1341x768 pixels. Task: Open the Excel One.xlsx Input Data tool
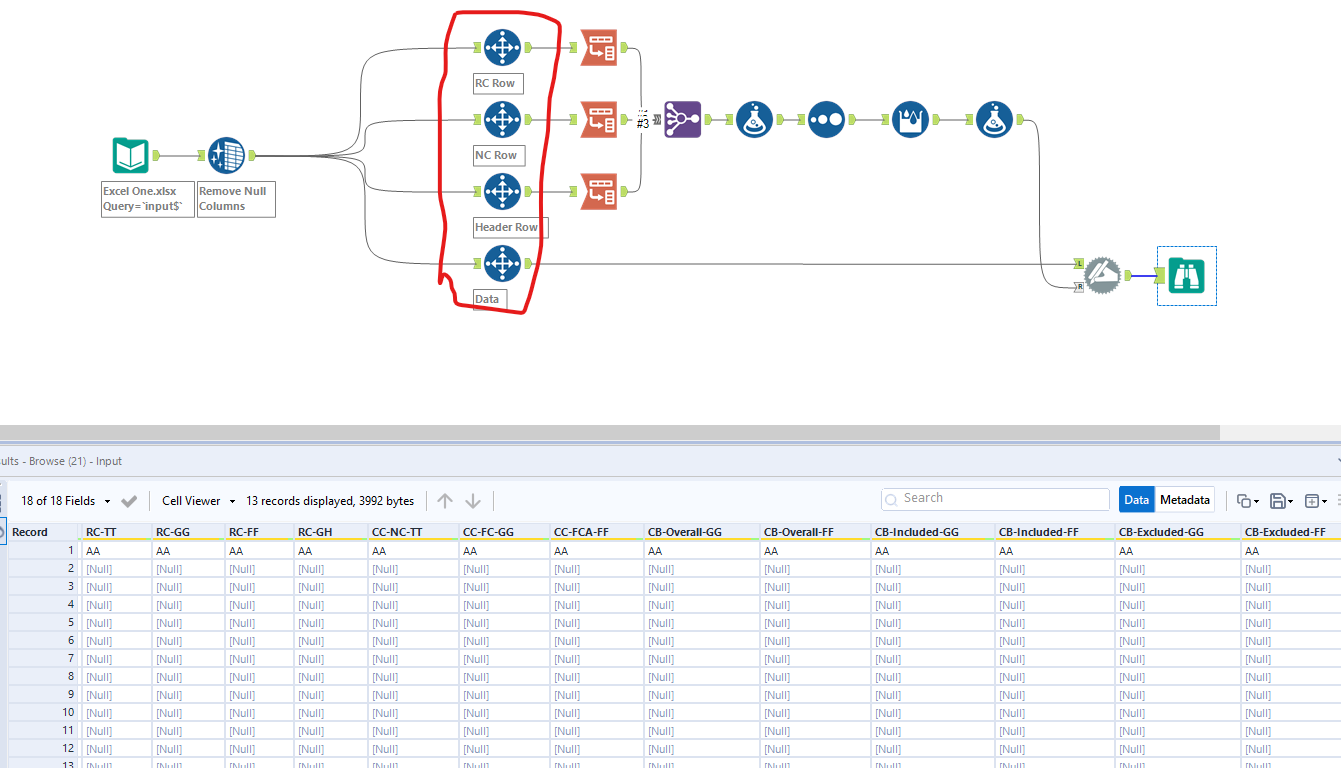tap(131, 156)
